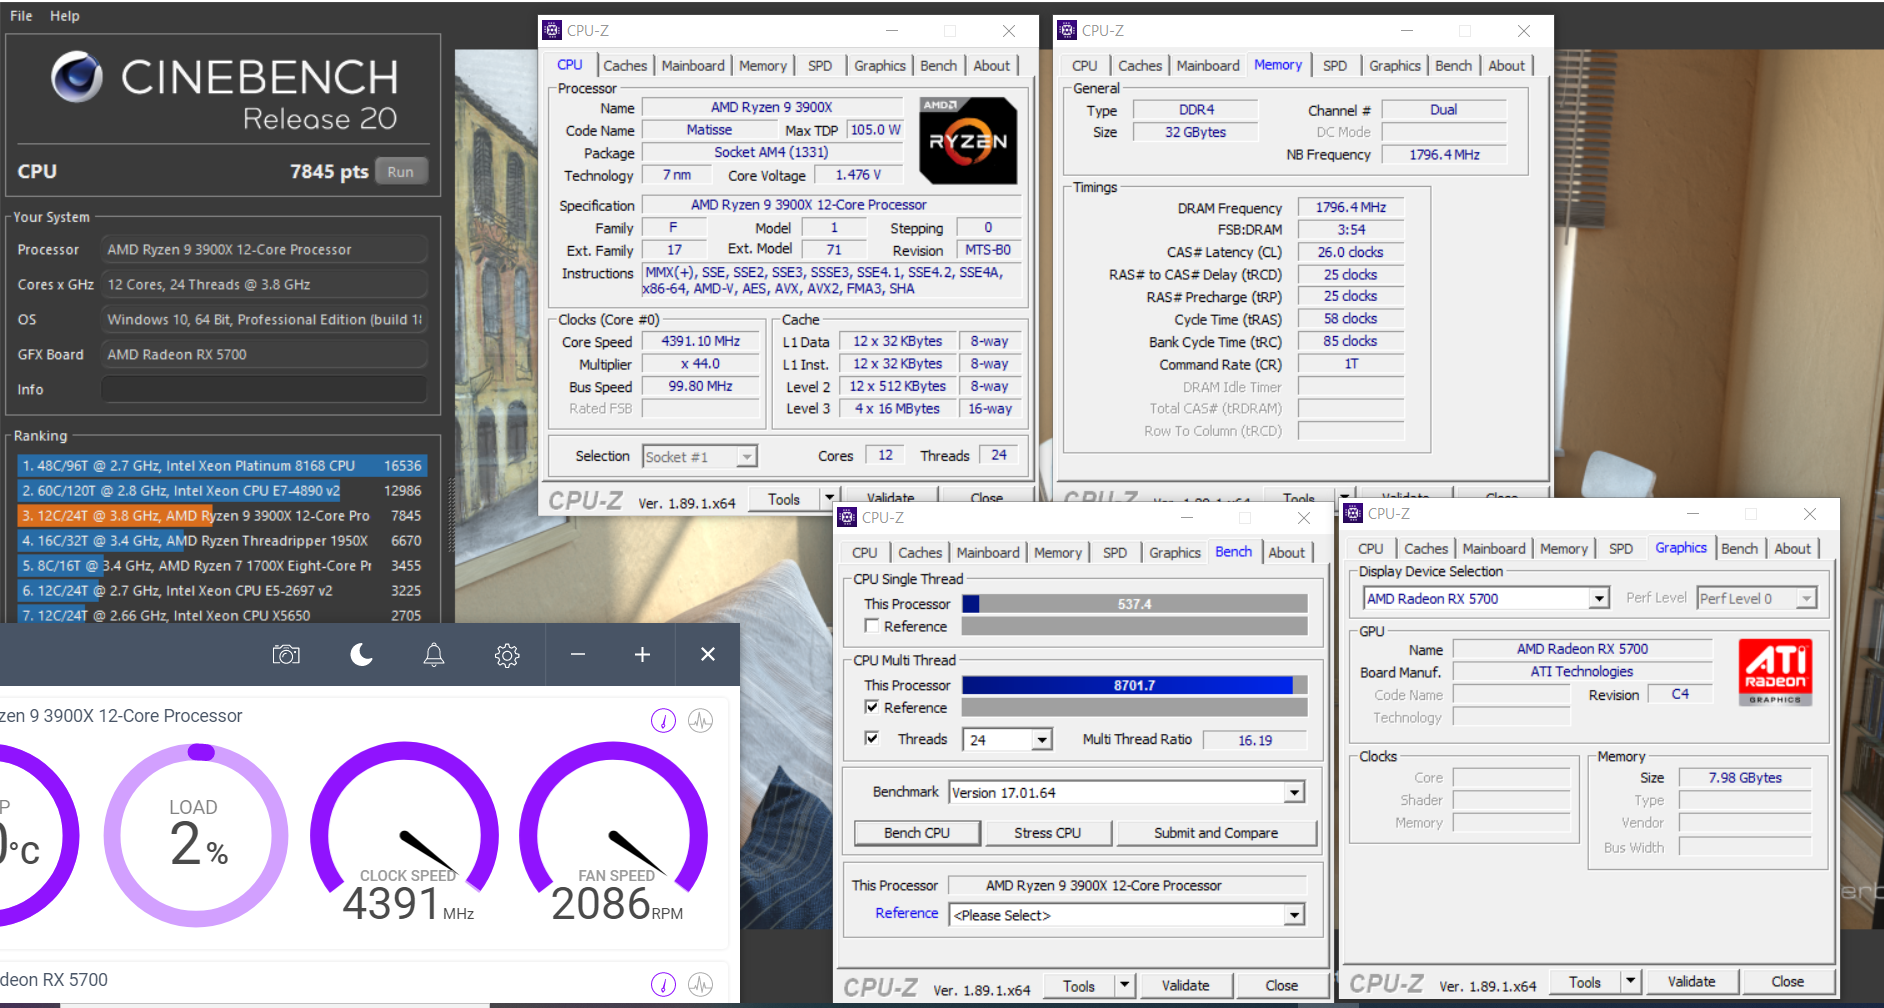Select gauge view icon on the Radeon RX 5700 card

click(x=663, y=984)
